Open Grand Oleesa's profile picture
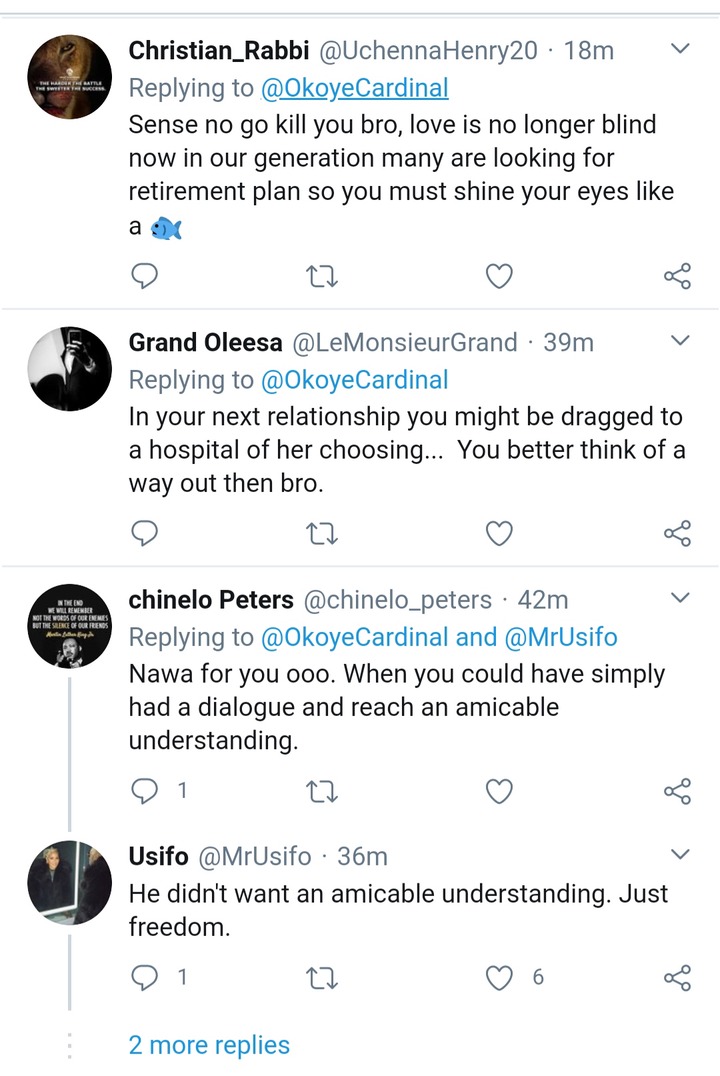720x1076 pixels. tap(69, 369)
